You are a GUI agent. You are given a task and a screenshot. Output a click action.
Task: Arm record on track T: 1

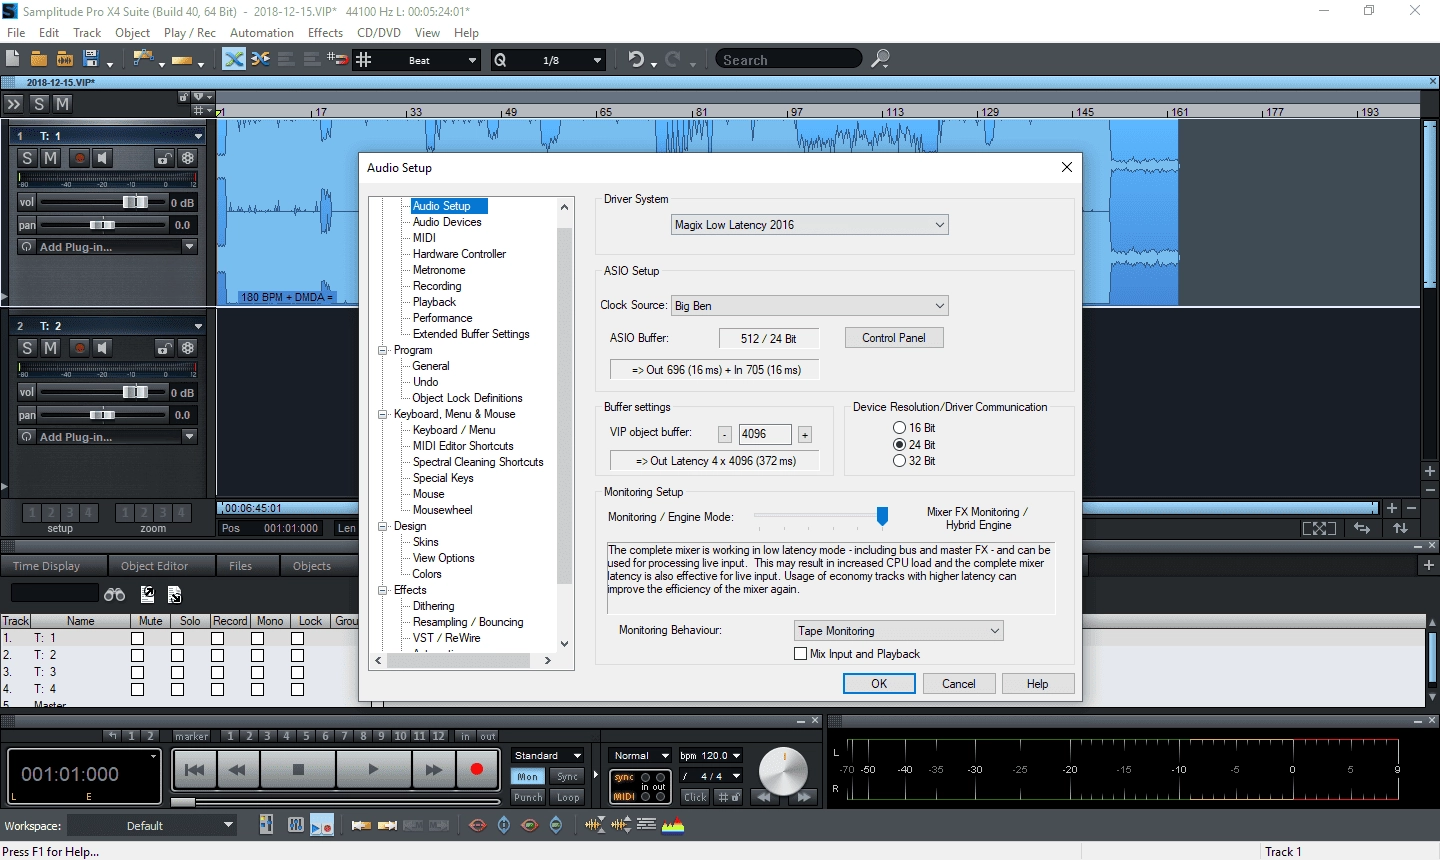[79, 158]
